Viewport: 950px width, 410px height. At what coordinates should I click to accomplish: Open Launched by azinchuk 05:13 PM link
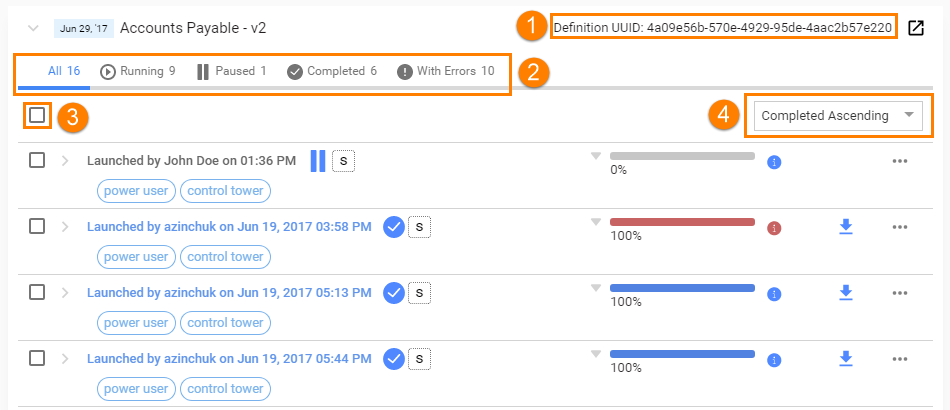[229, 293]
